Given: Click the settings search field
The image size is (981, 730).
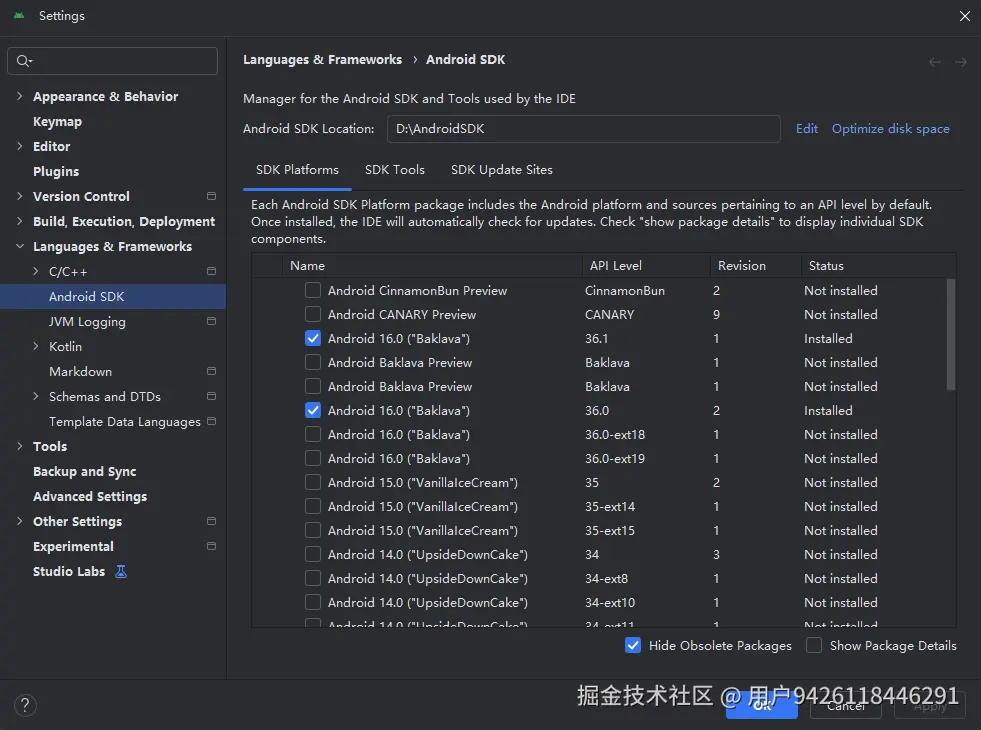Looking at the screenshot, I should pyautogui.click(x=113, y=61).
